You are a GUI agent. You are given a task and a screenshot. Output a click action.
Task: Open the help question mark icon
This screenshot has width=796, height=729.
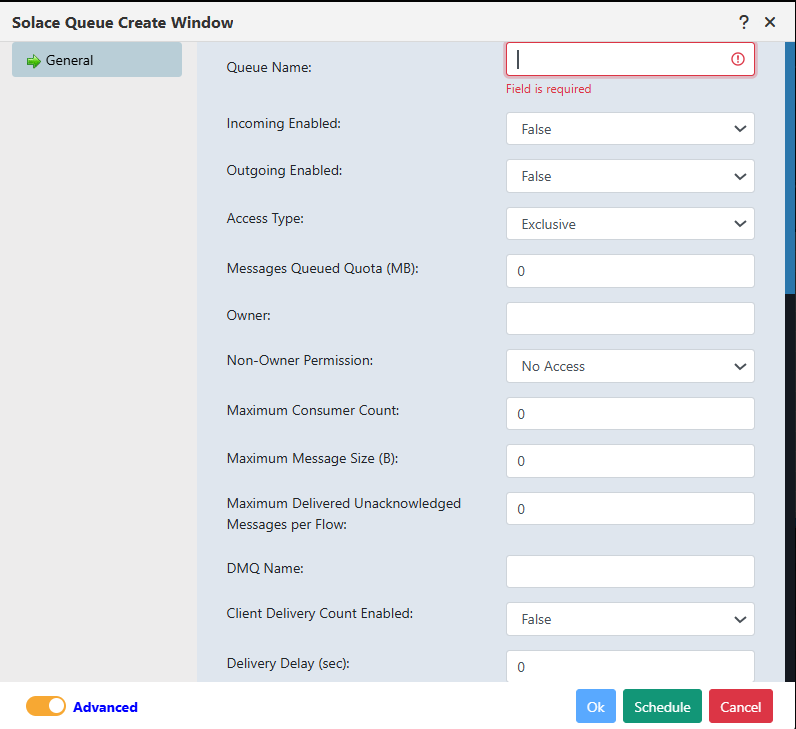[x=744, y=22]
